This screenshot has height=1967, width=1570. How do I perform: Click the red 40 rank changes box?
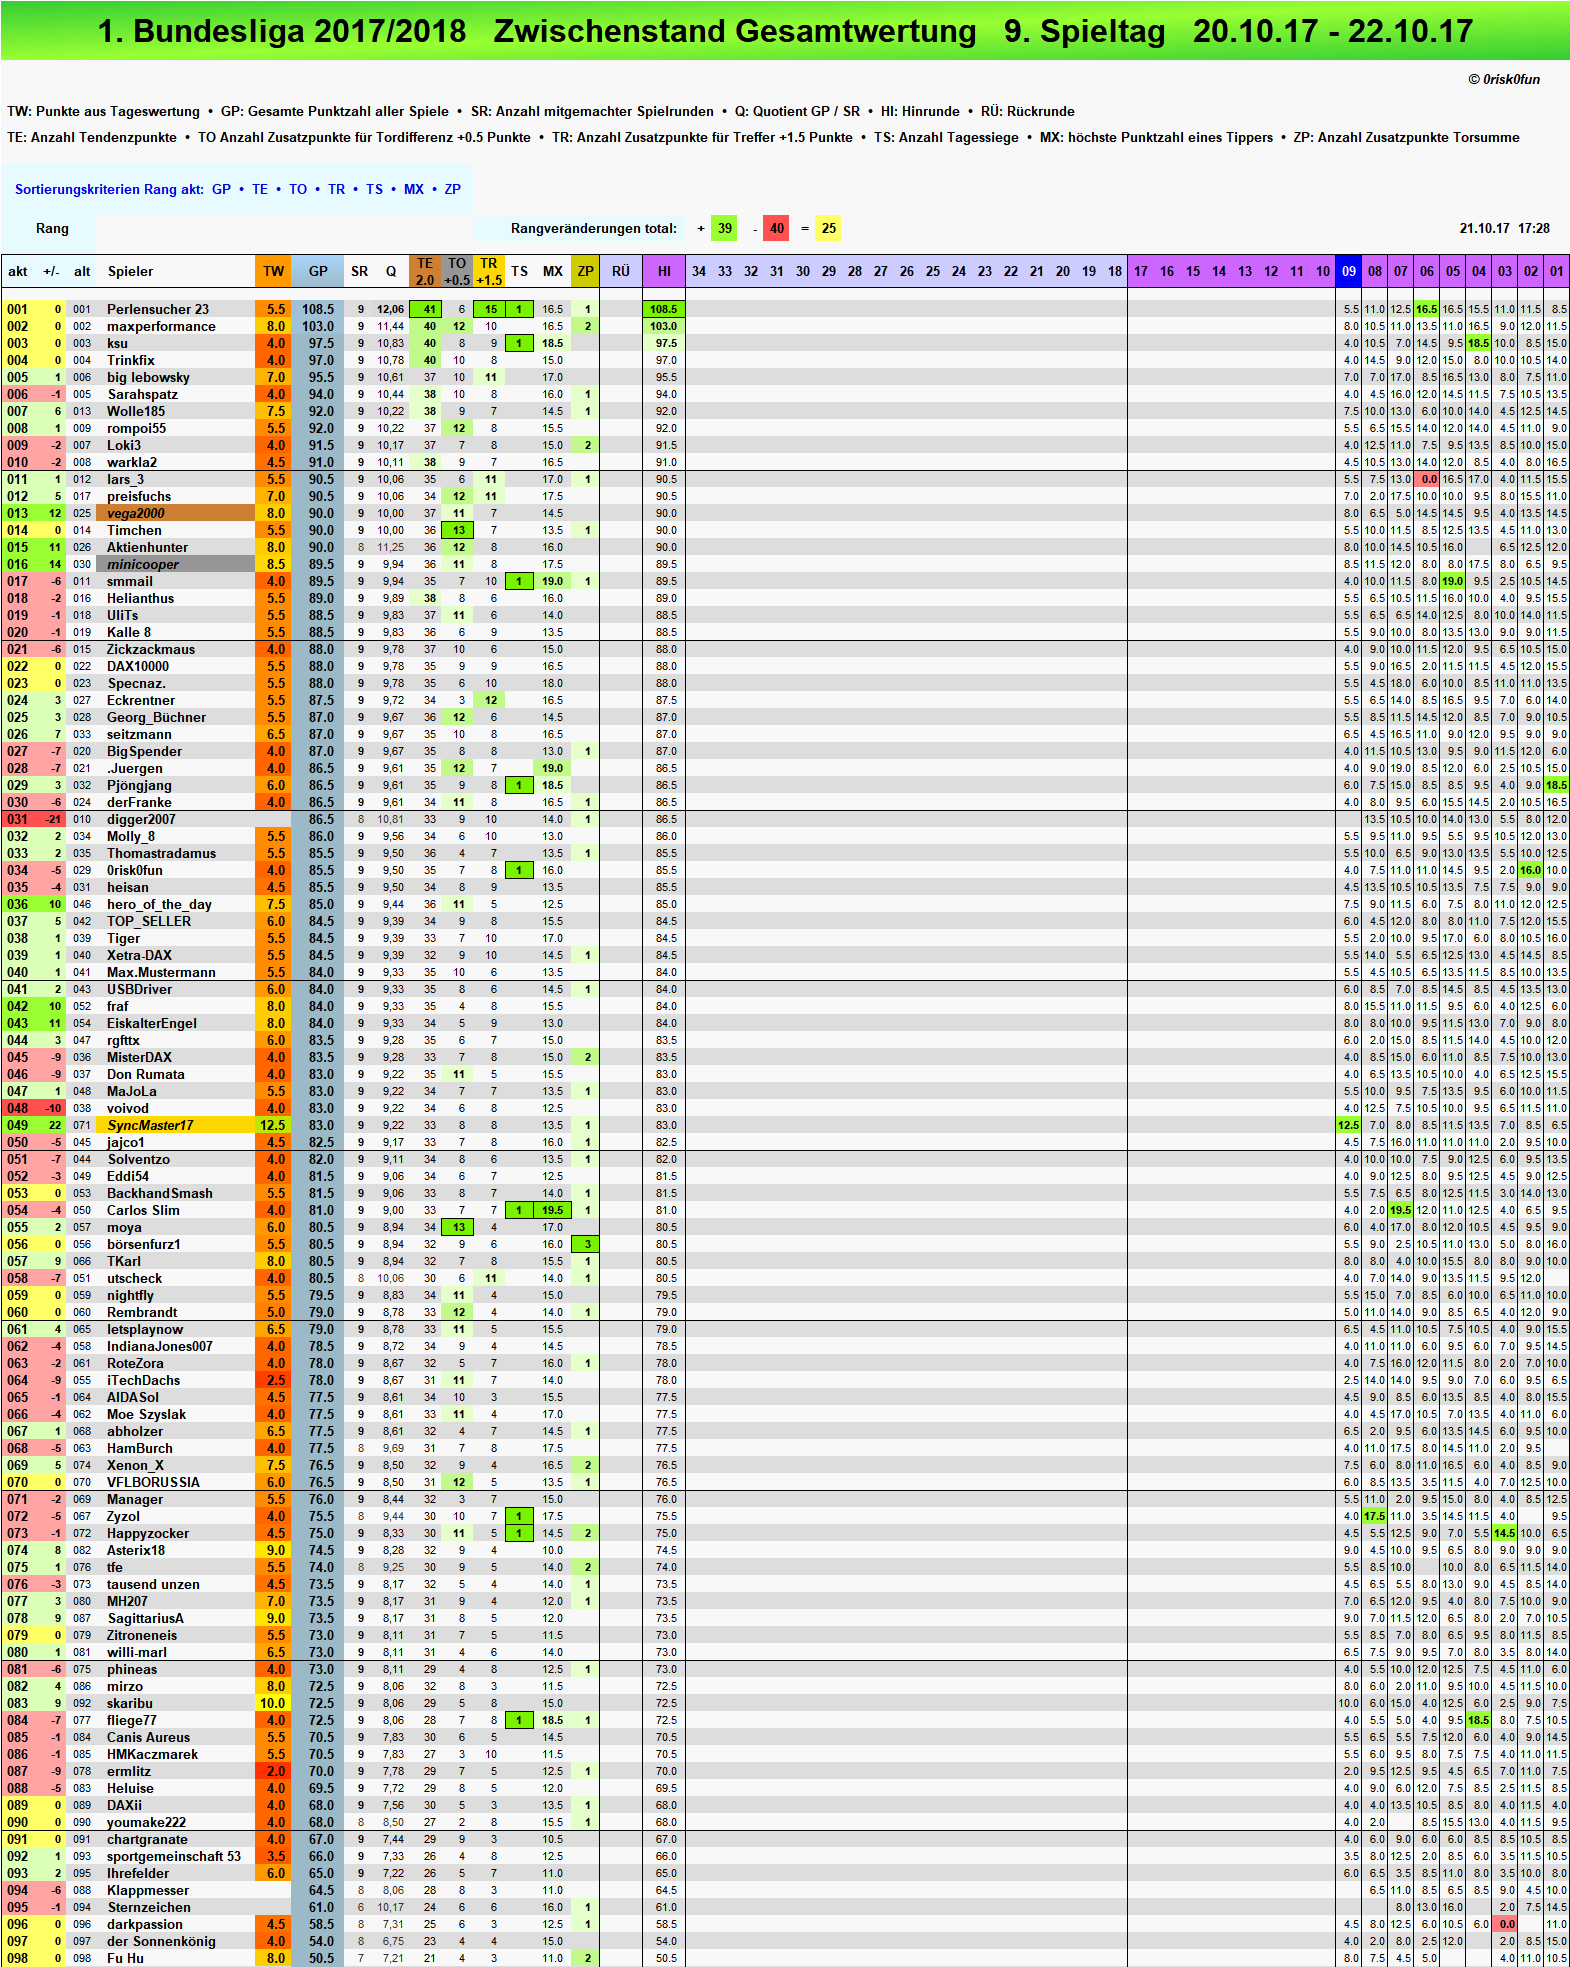(777, 228)
